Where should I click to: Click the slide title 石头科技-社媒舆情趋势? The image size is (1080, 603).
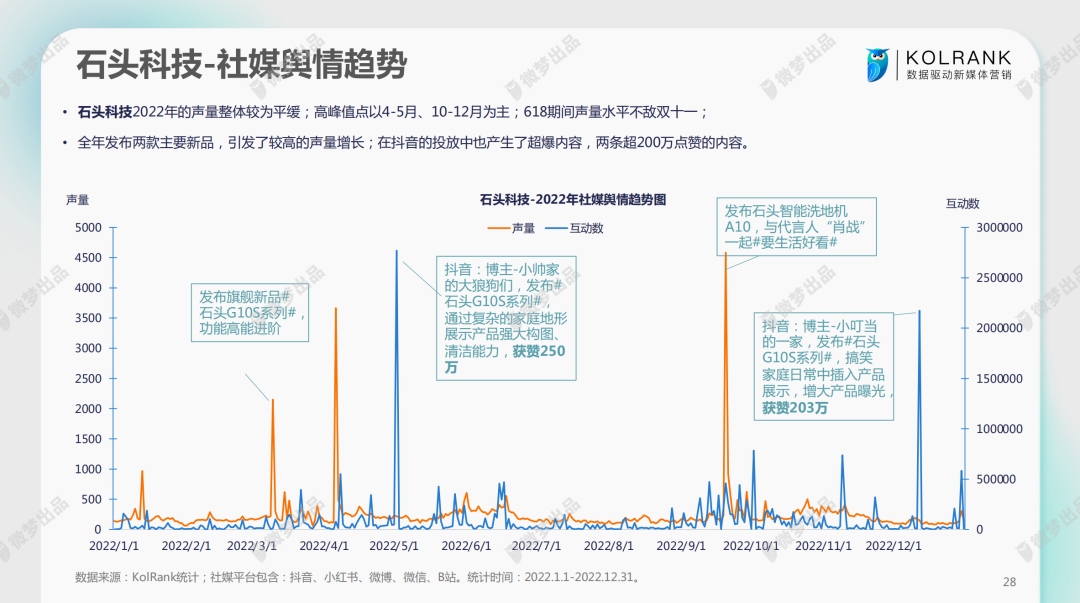click(242, 65)
